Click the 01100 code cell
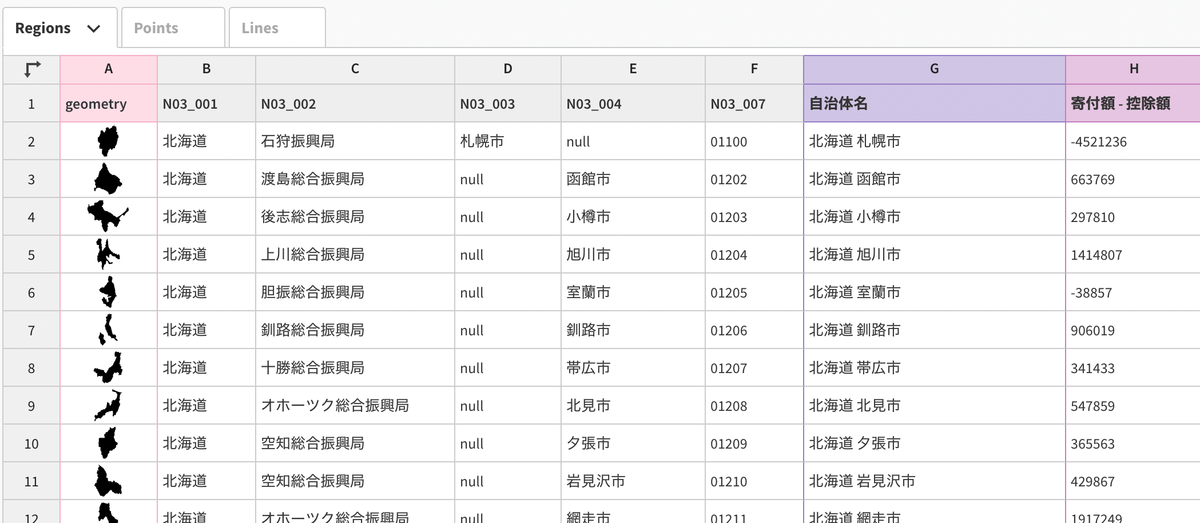 pyautogui.click(x=754, y=141)
